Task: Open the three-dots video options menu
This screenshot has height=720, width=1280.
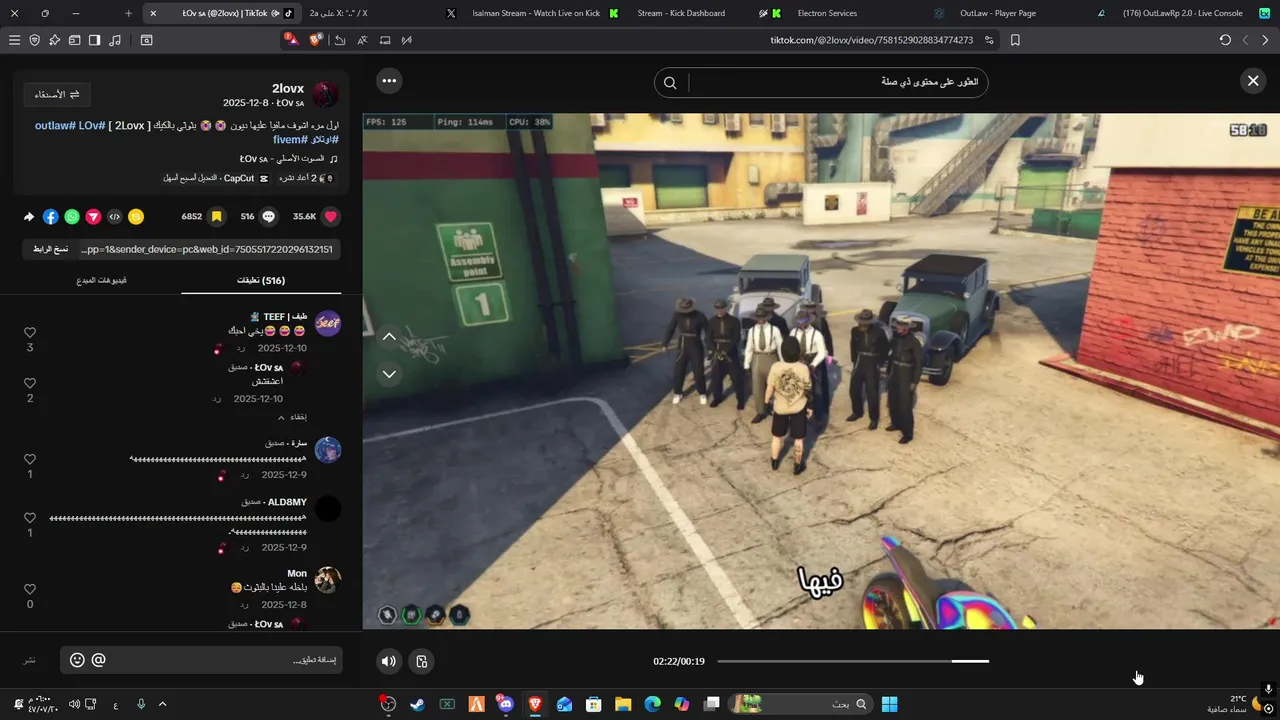Action: coord(389,81)
